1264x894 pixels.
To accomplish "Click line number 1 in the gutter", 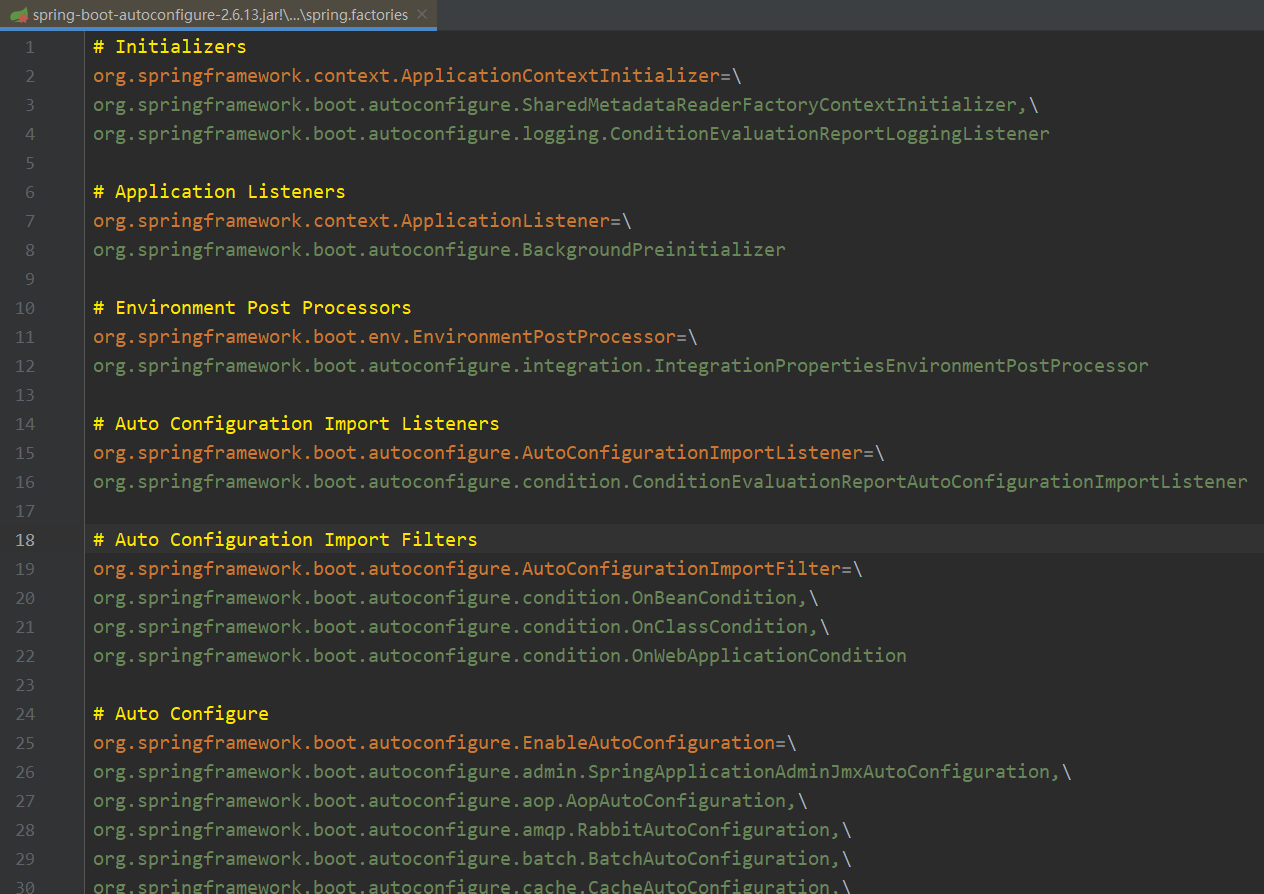I will click(29, 46).
